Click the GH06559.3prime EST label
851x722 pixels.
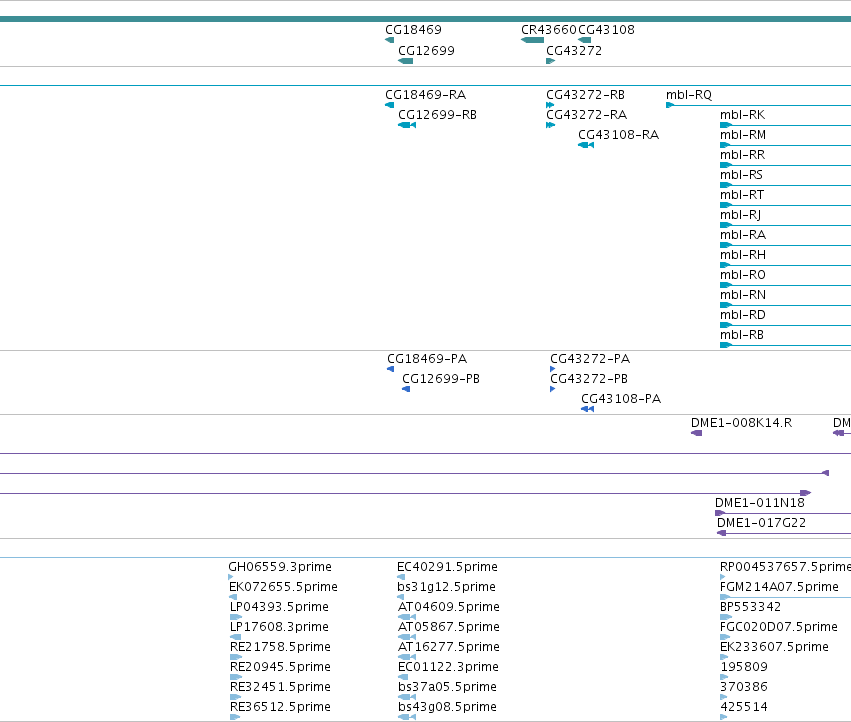click(280, 567)
